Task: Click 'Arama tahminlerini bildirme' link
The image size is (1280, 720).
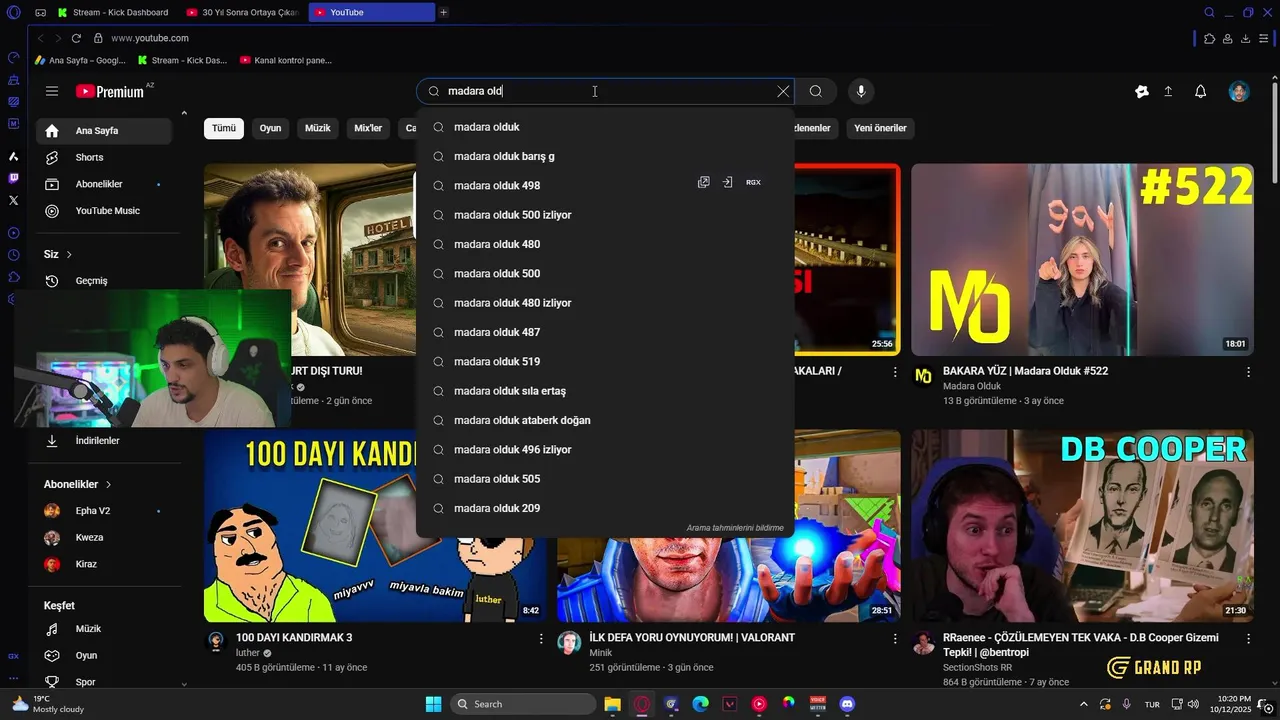Action: (x=735, y=528)
